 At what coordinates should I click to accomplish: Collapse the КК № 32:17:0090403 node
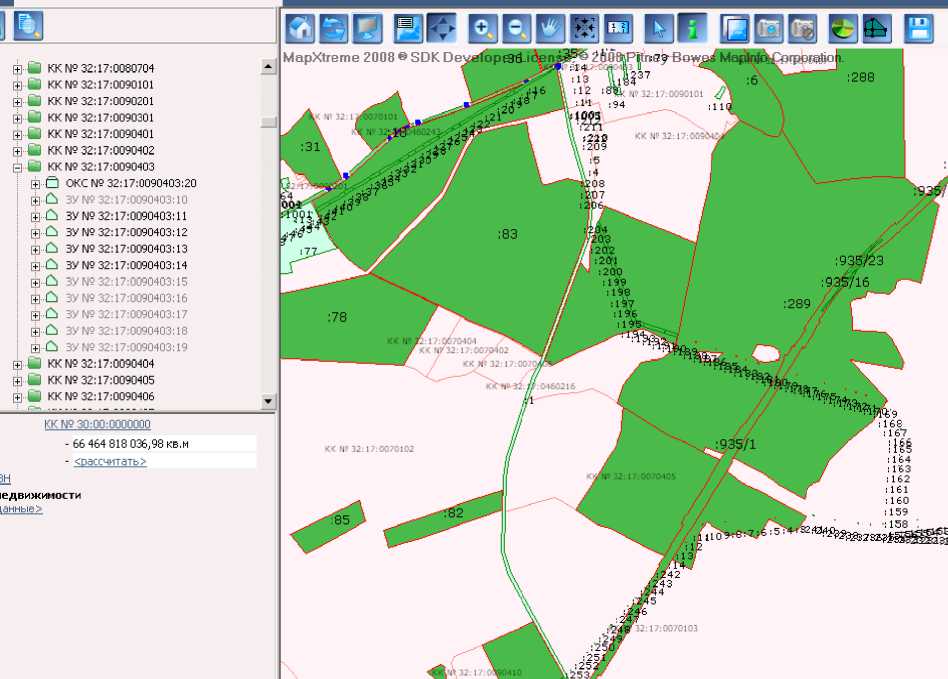[17, 167]
